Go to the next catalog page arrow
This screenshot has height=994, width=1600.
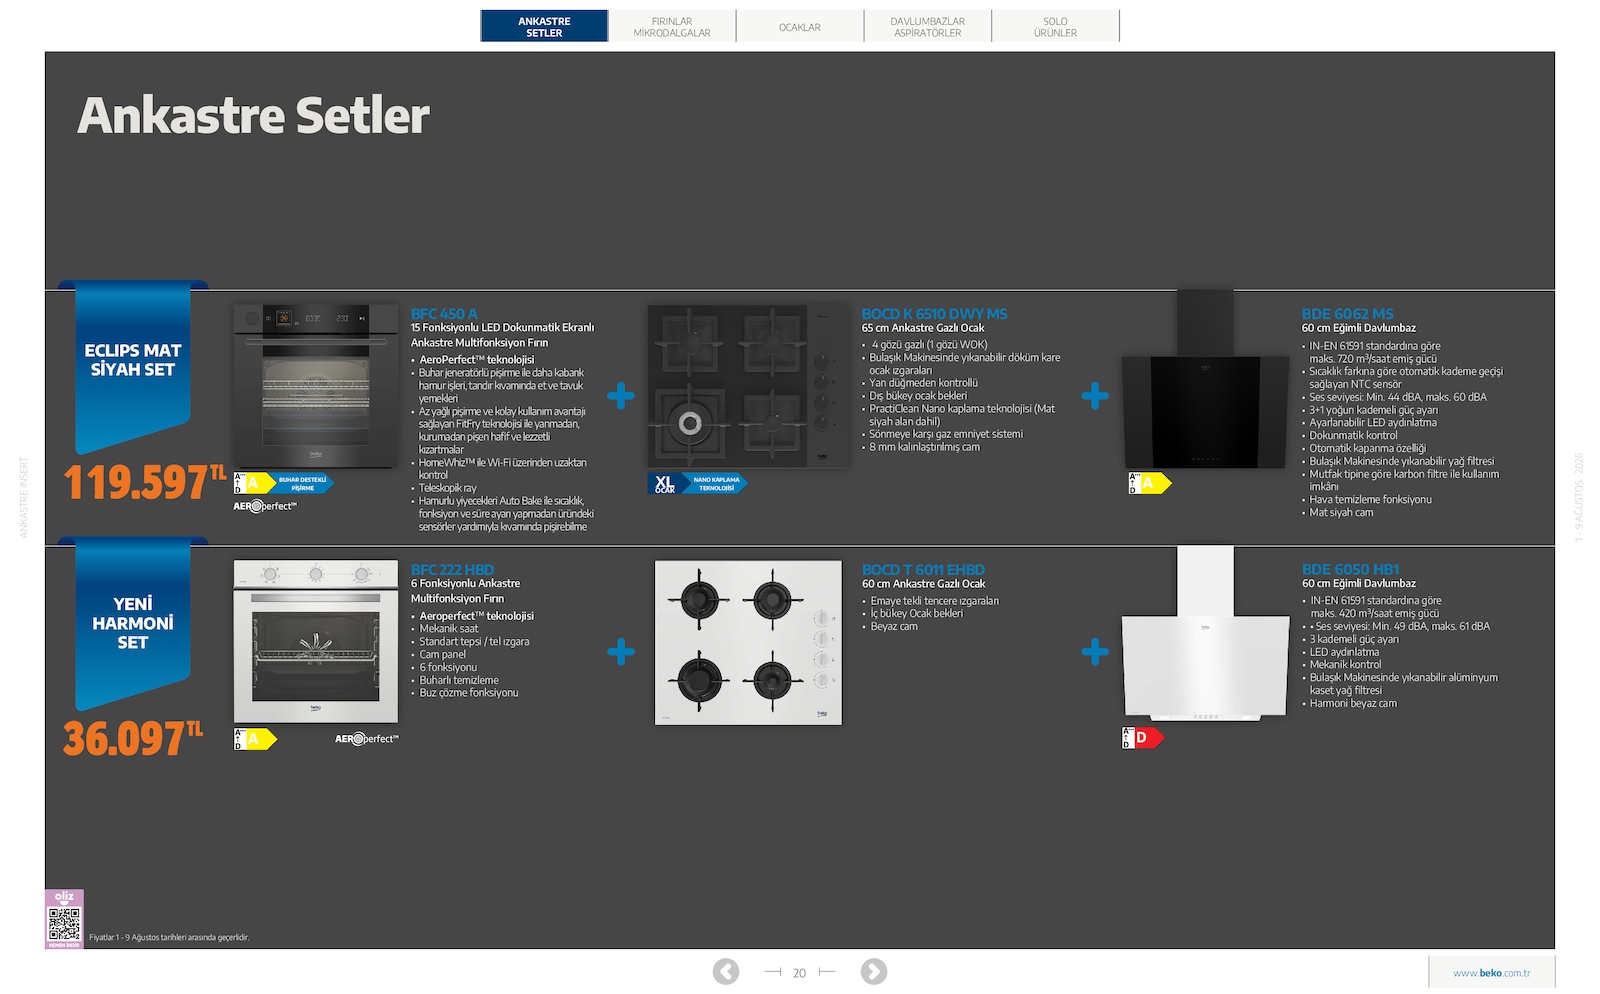point(873,972)
